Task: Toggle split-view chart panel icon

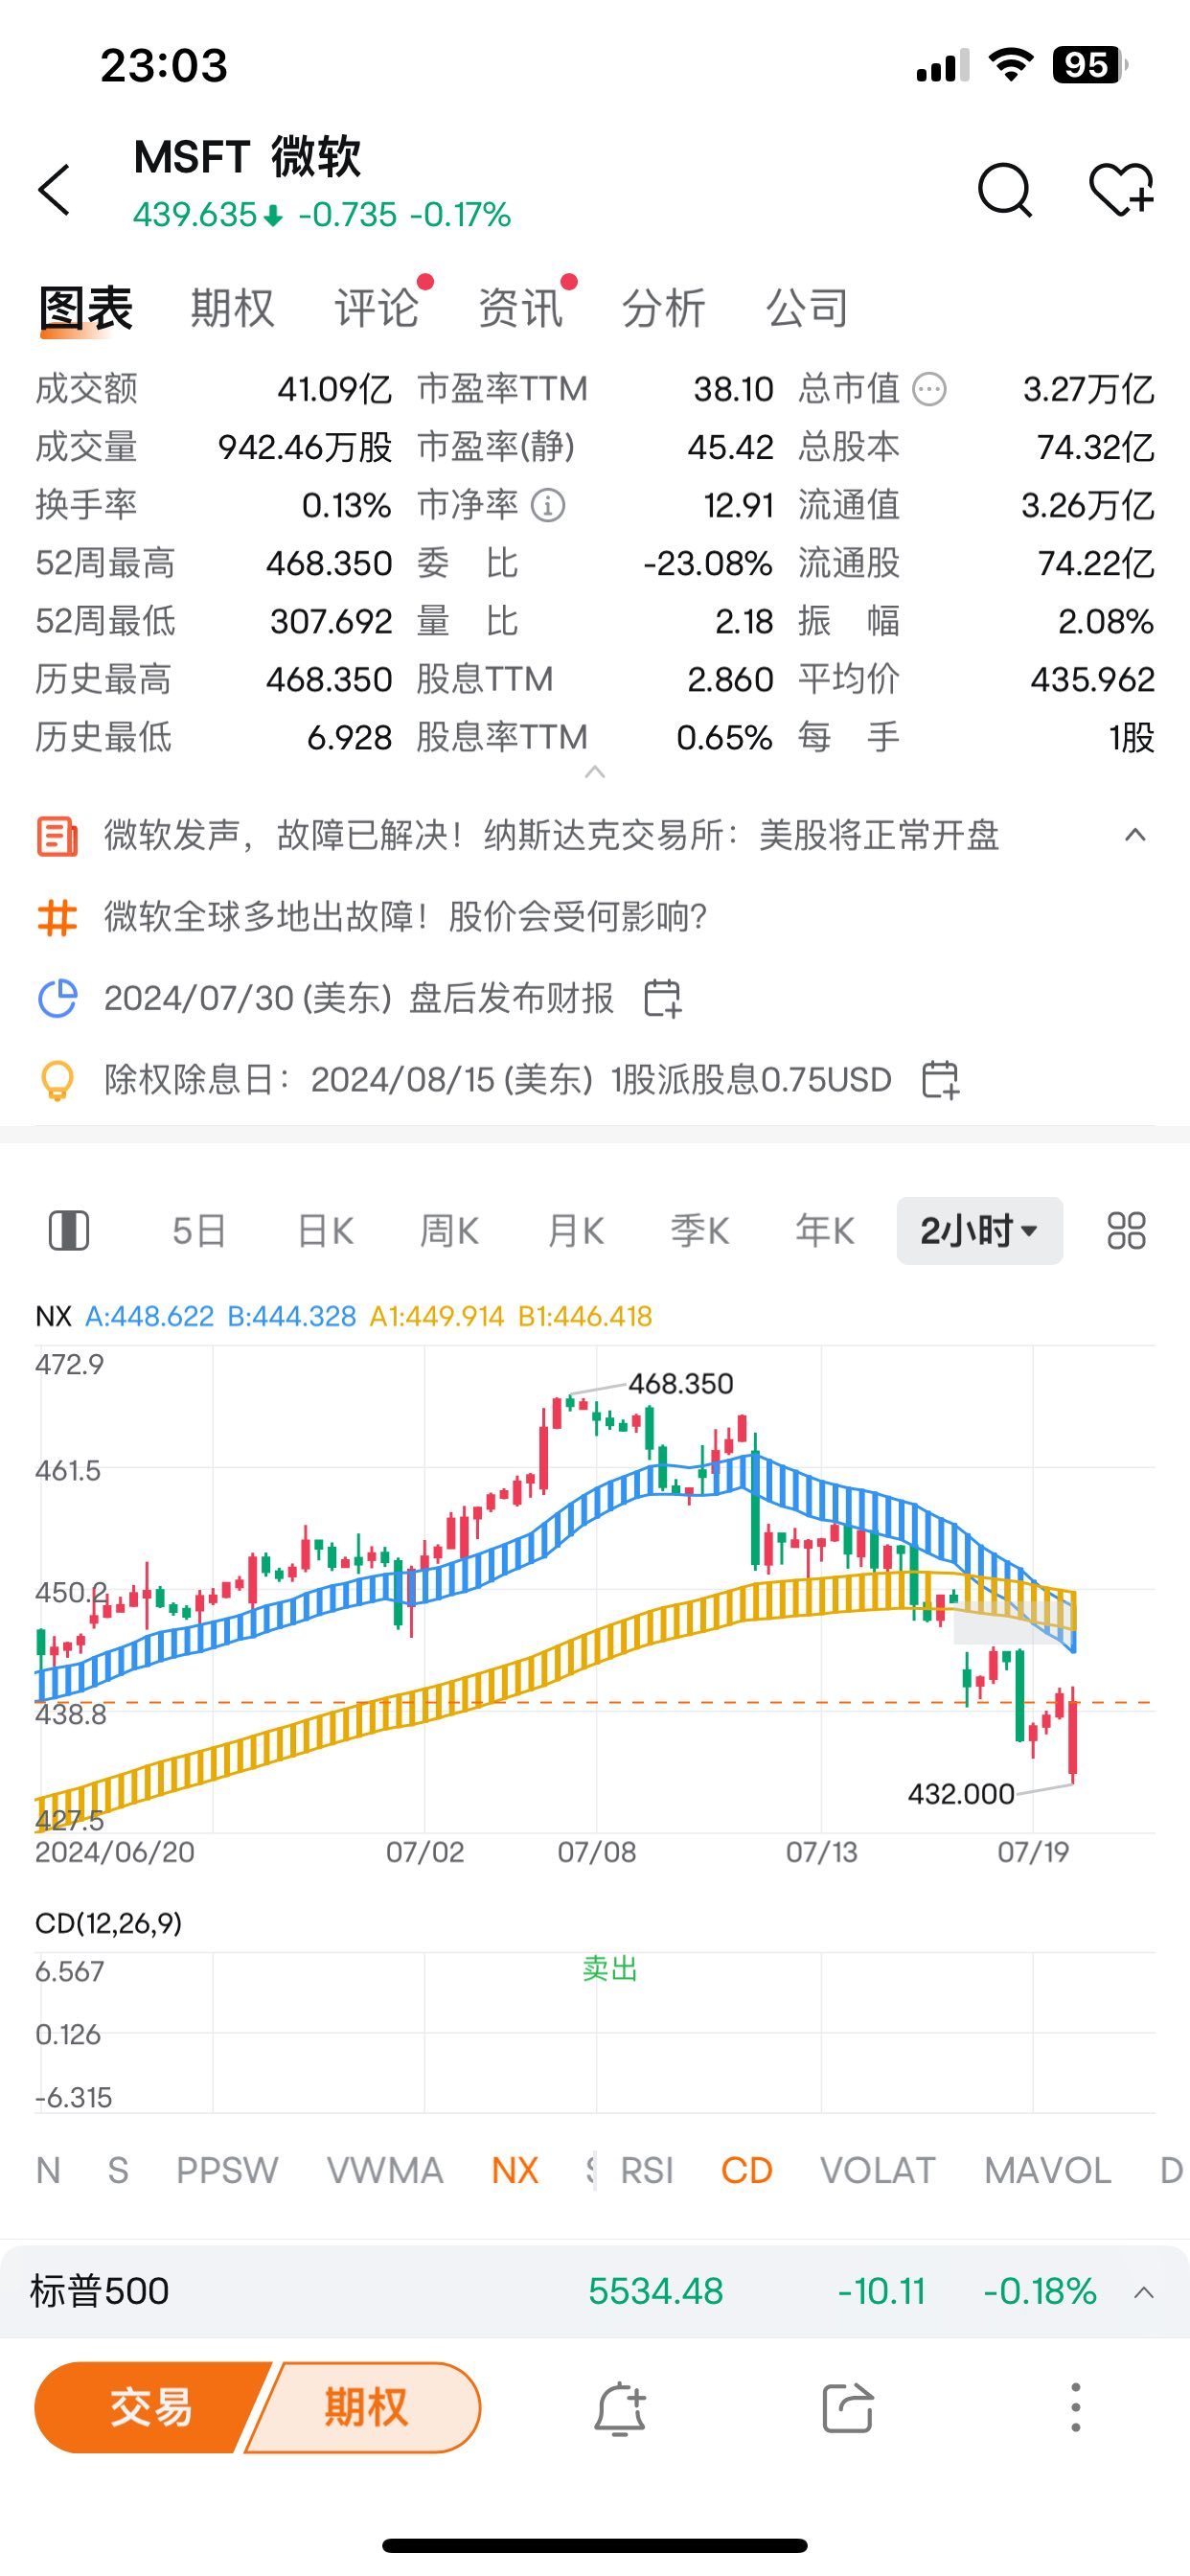Action: 69,1231
